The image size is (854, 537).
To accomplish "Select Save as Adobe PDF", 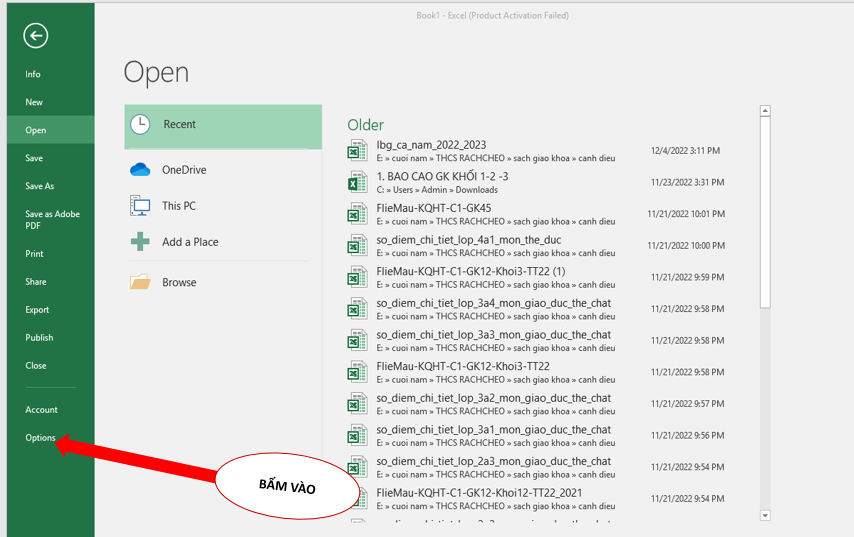I will click(53, 219).
